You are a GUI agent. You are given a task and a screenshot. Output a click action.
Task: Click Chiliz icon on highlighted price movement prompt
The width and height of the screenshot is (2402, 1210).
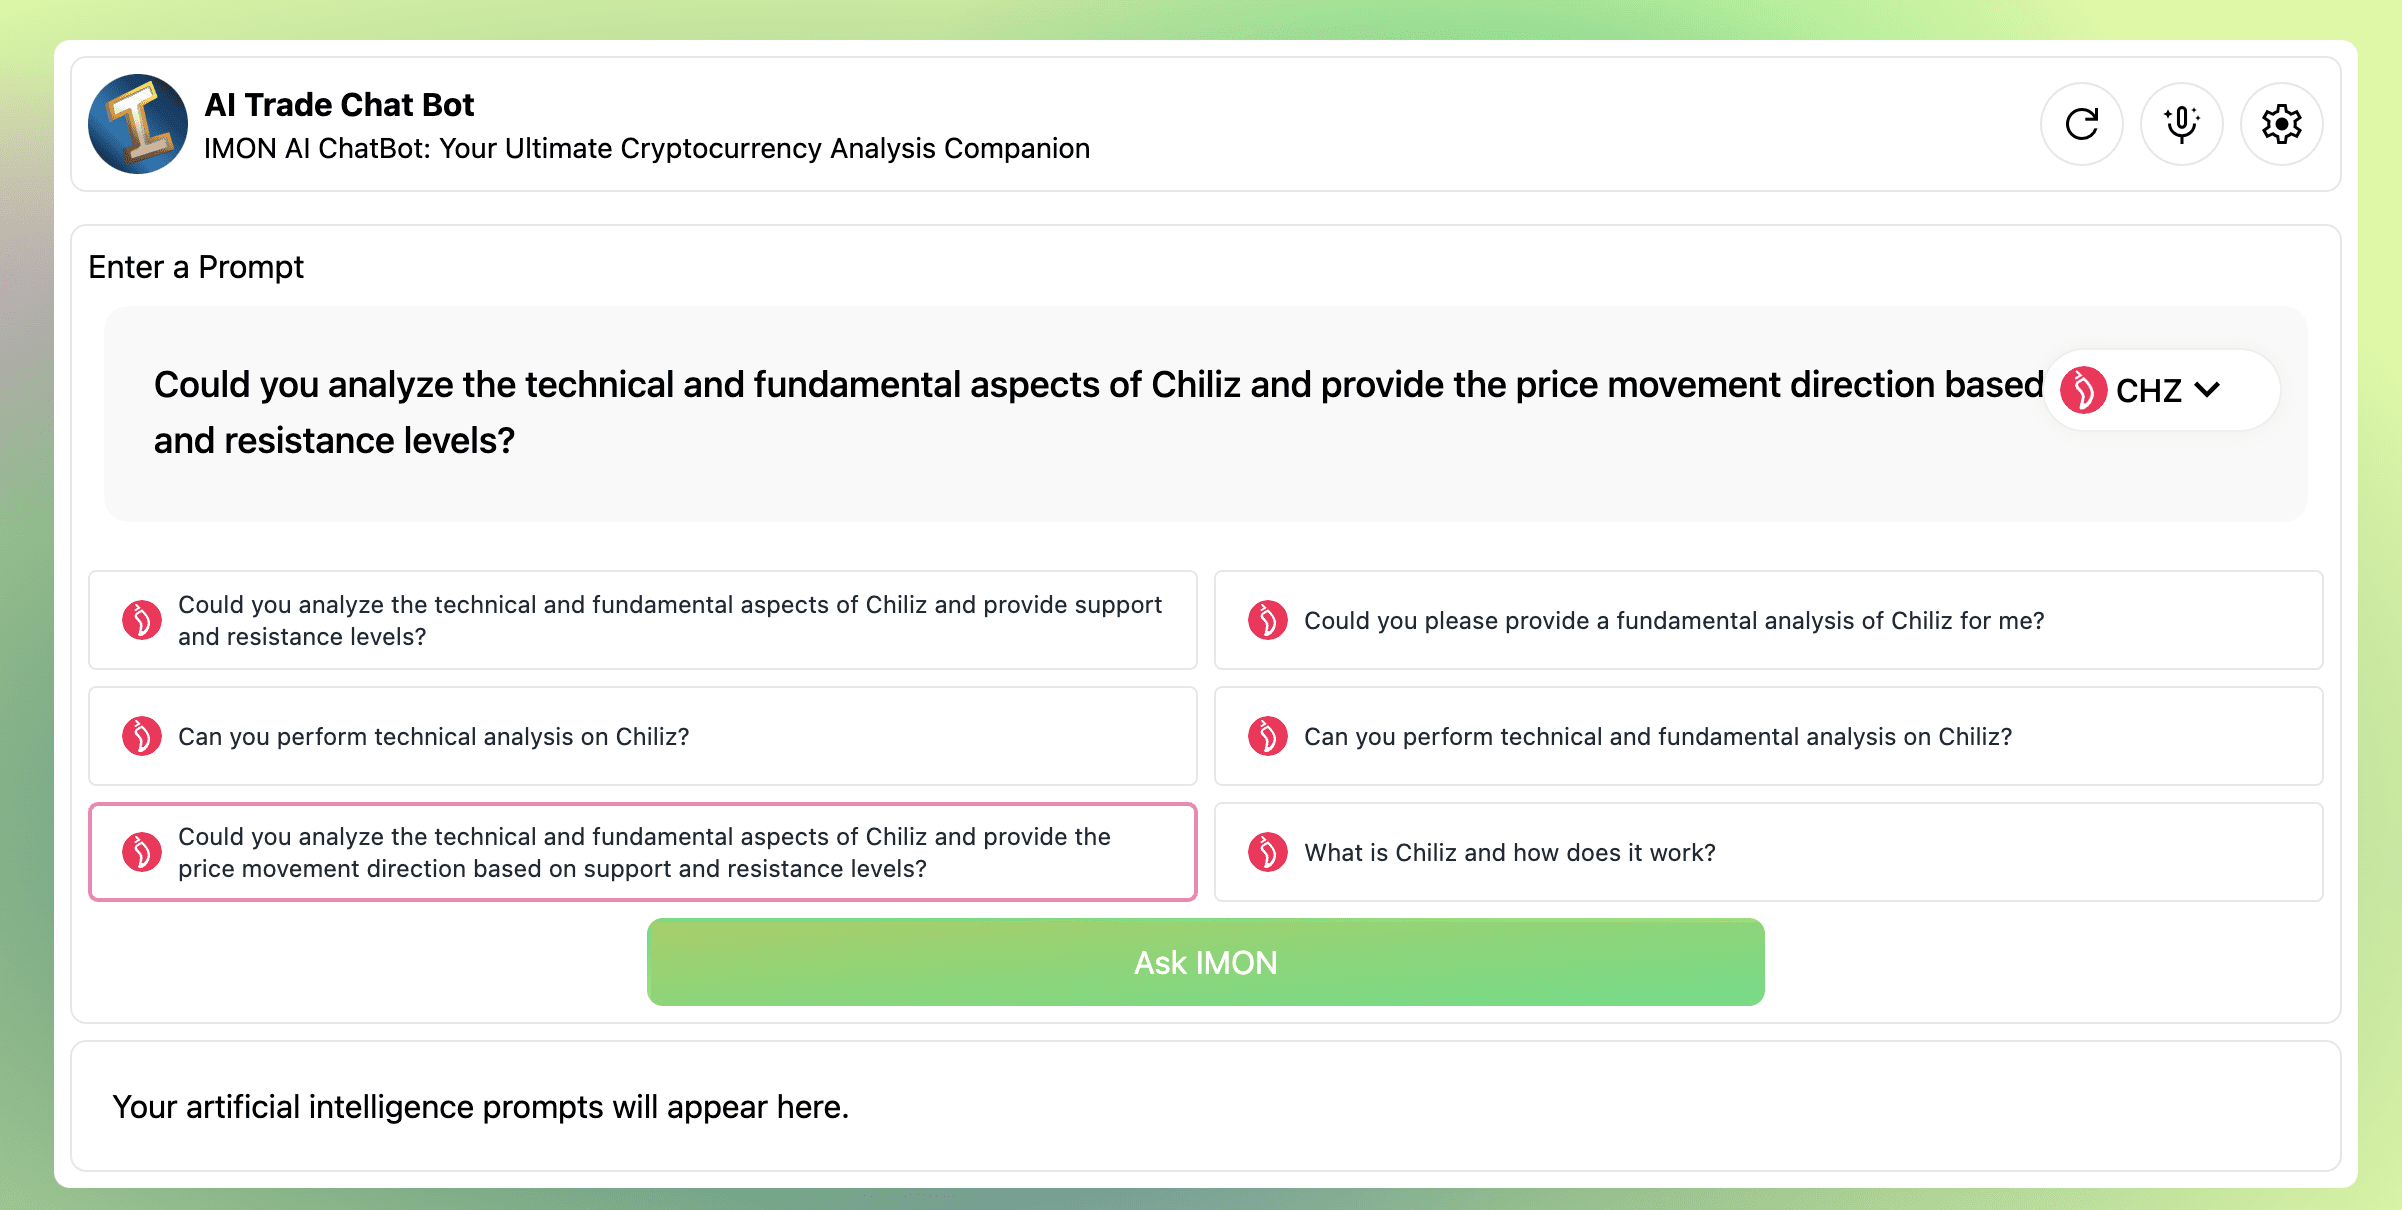coord(142,852)
